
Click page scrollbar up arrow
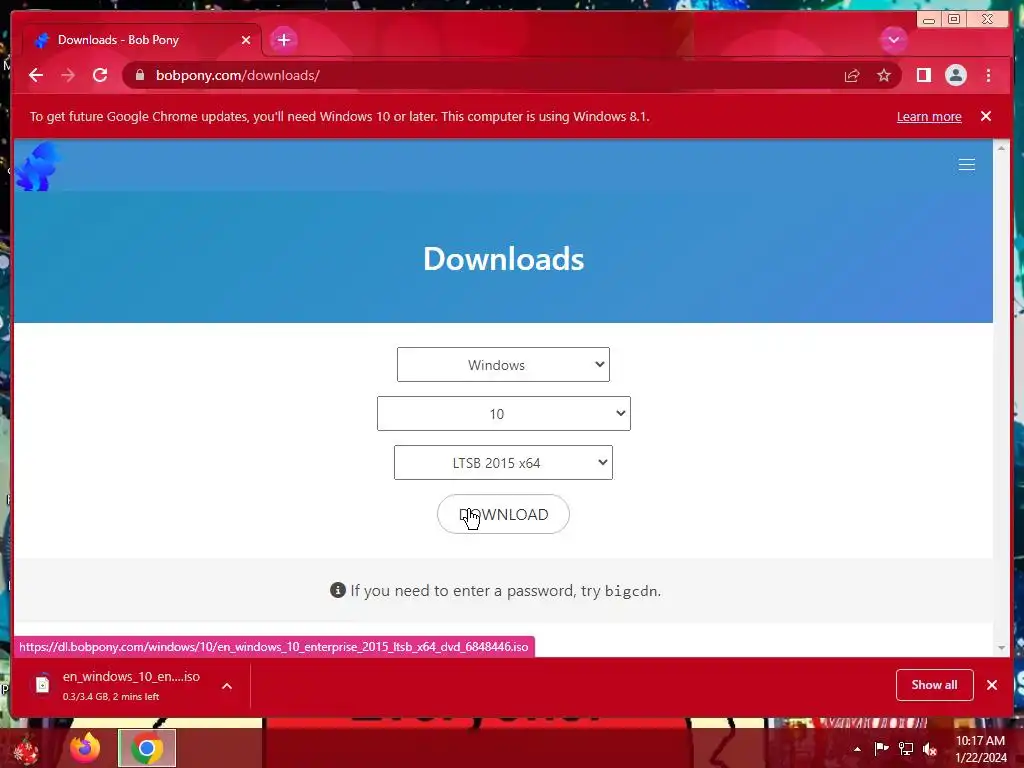pos(1002,148)
